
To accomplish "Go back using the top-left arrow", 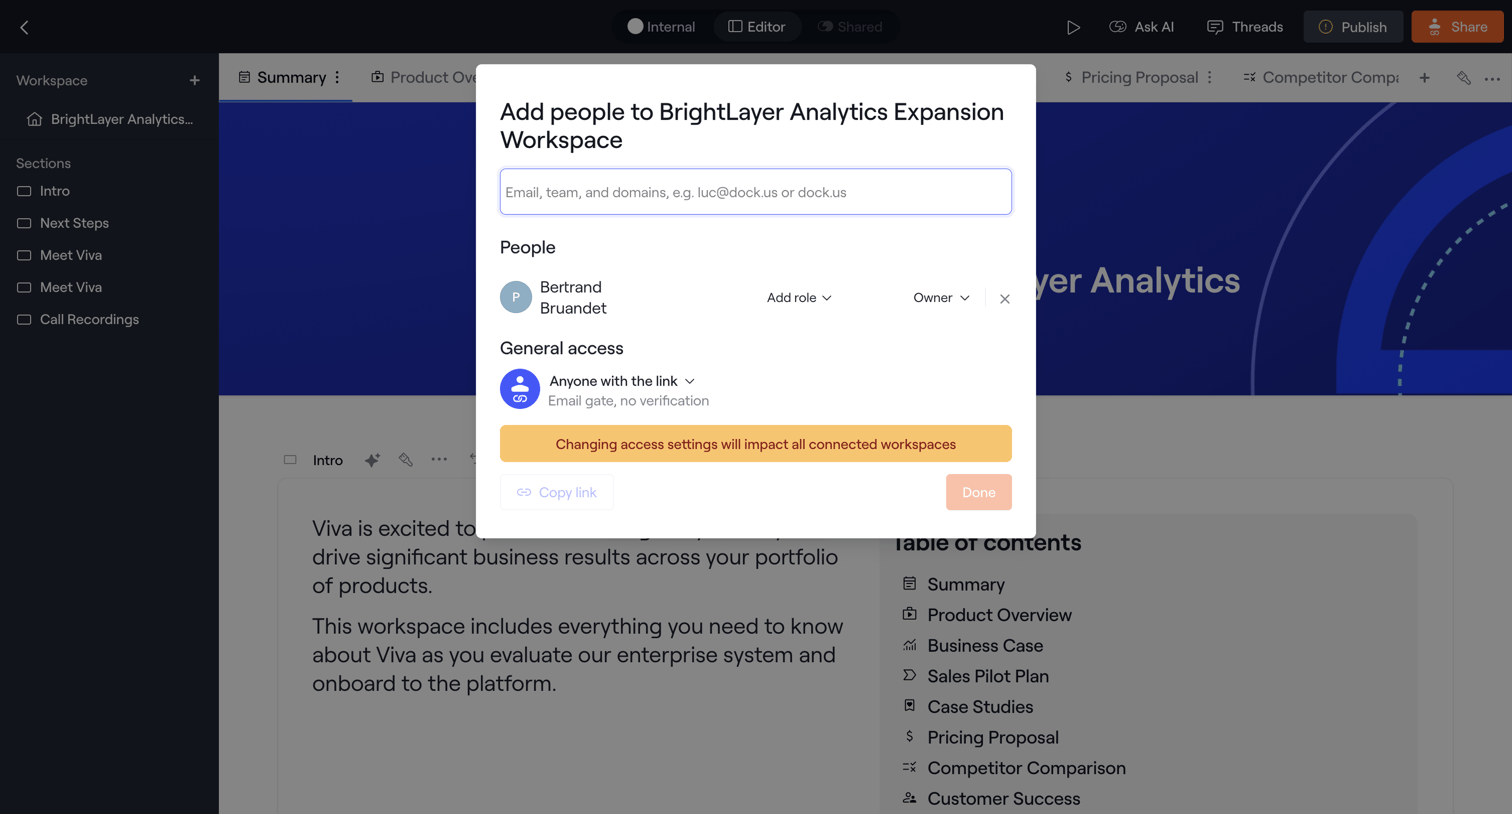I will click(24, 27).
